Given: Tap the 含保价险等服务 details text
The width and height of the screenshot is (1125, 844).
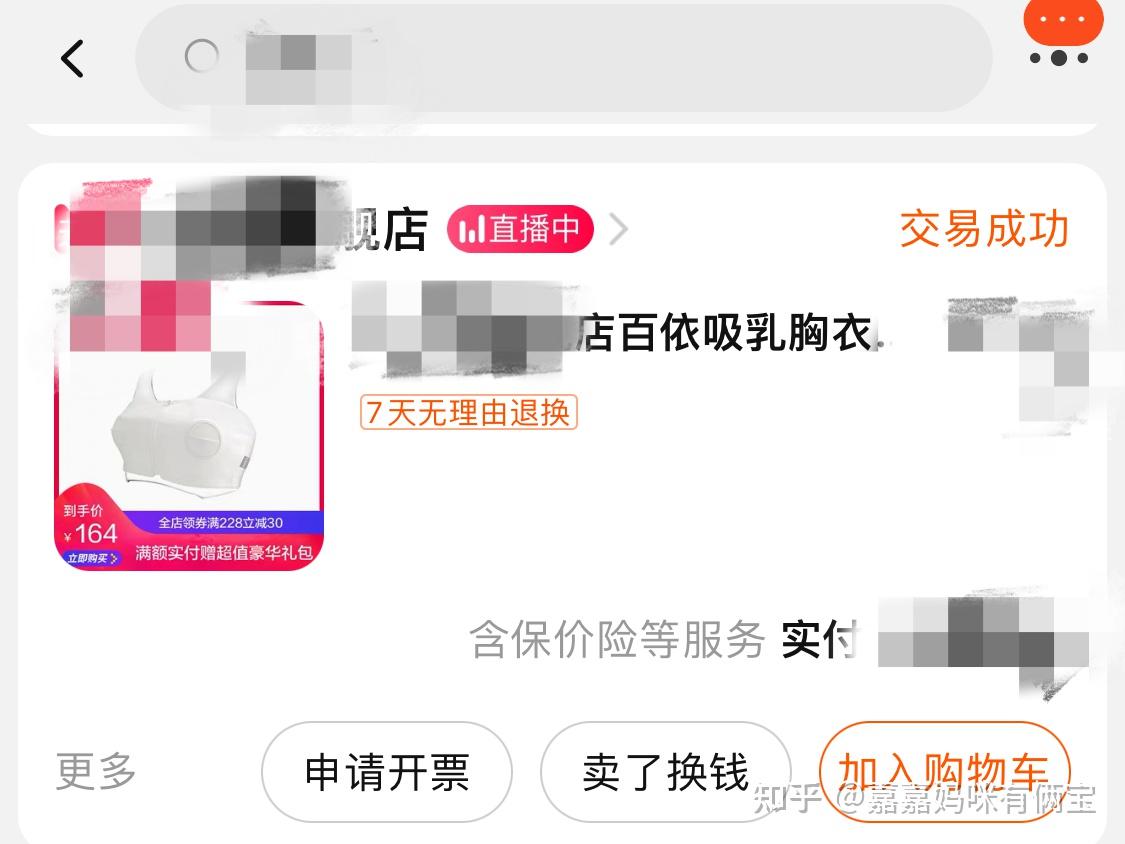Looking at the screenshot, I should pos(617,639).
